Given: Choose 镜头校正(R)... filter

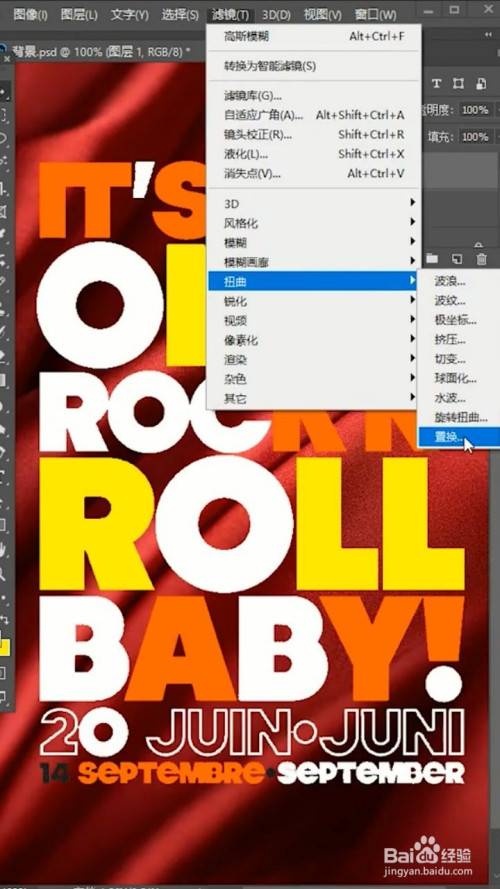Looking at the screenshot, I should [x=314, y=134].
